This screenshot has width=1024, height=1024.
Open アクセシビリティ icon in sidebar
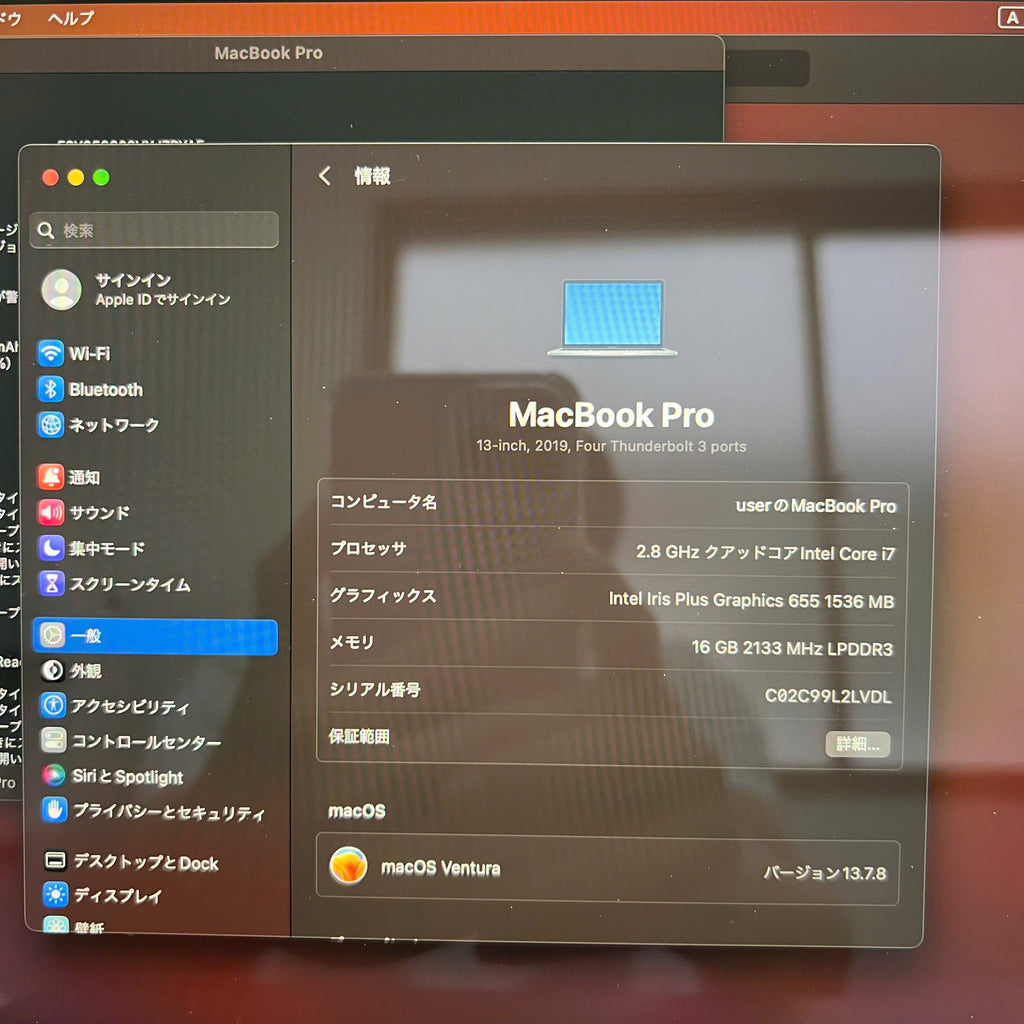coord(54,705)
